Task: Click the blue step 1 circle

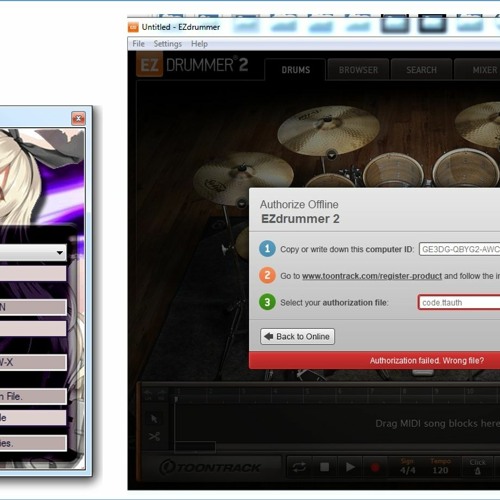Action: click(x=267, y=249)
